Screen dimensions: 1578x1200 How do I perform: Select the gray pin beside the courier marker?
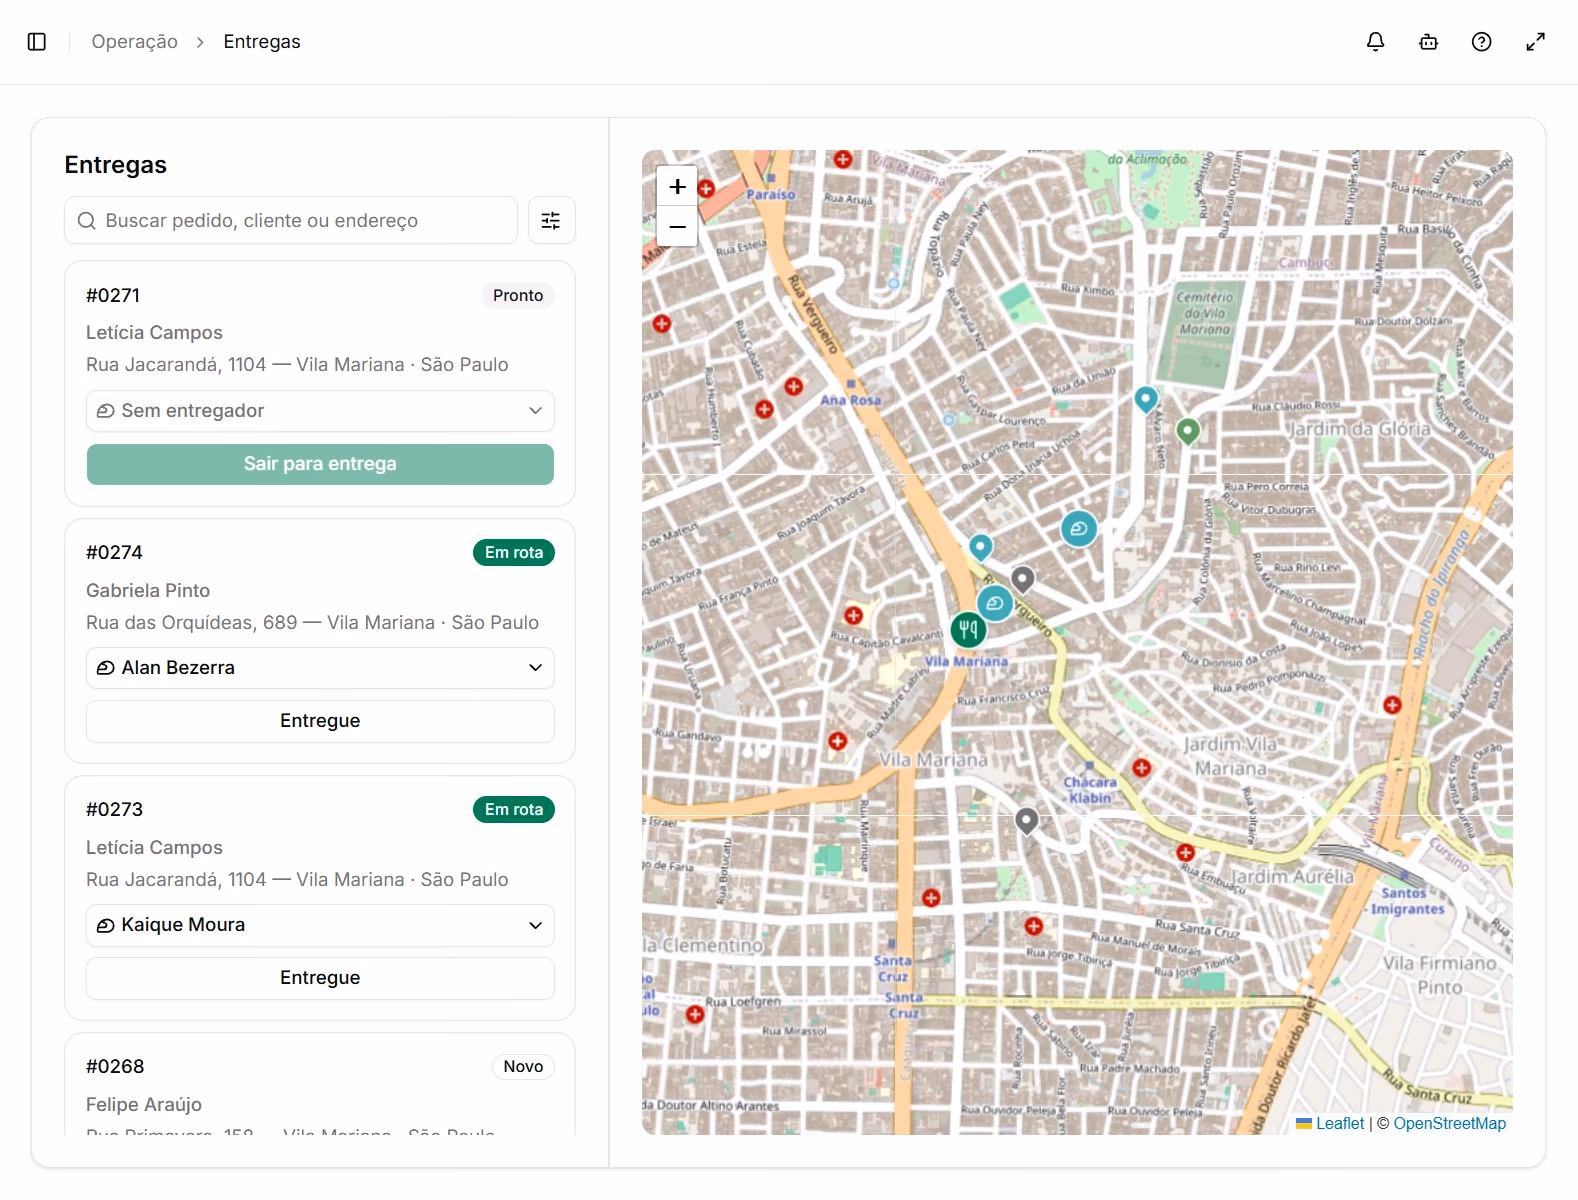pyautogui.click(x=1022, y=579)
